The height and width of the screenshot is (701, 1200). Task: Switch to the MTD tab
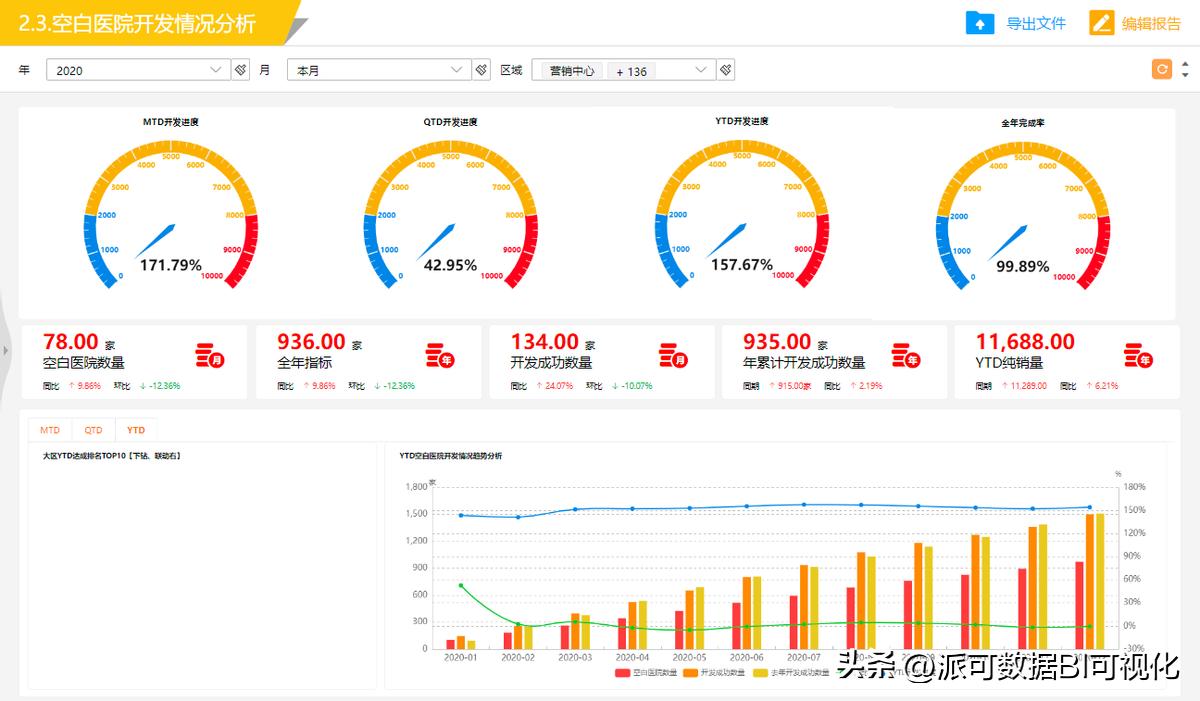point(50,430)
